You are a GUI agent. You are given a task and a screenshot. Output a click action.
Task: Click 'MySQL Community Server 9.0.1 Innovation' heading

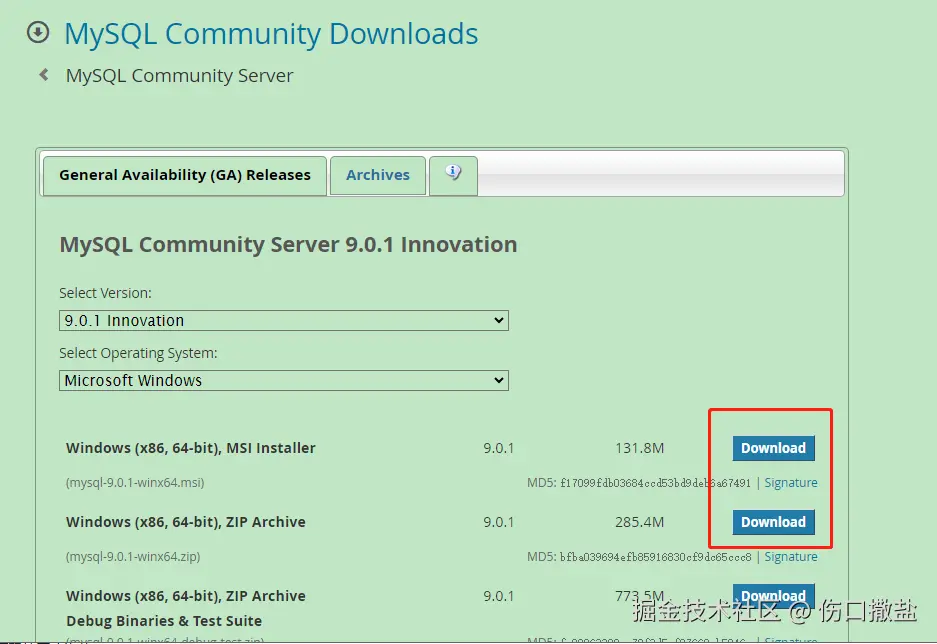[x=288, y=245]
